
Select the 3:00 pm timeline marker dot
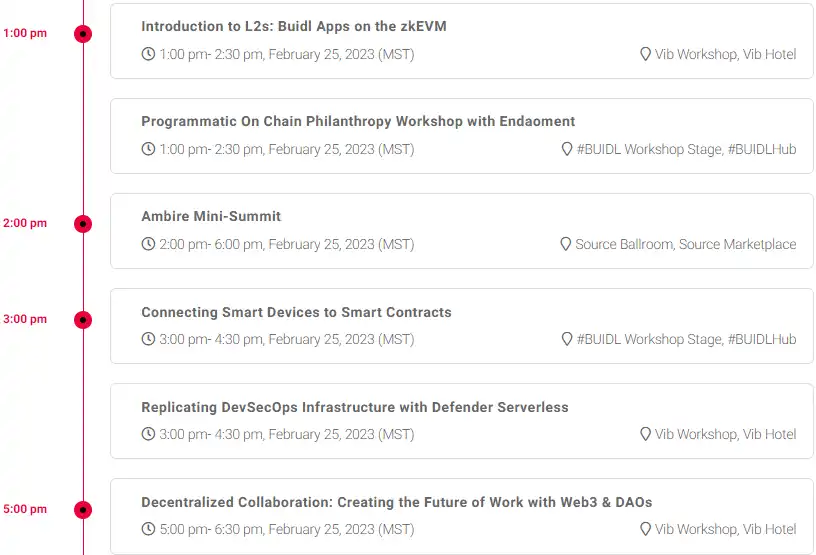tap(83, 320)
